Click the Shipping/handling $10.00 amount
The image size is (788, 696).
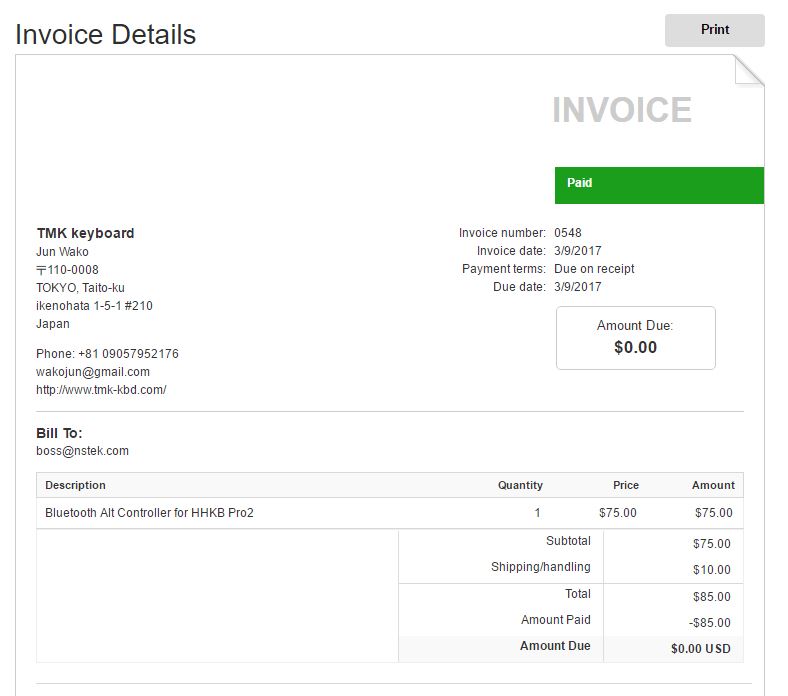tap(711, 570)
